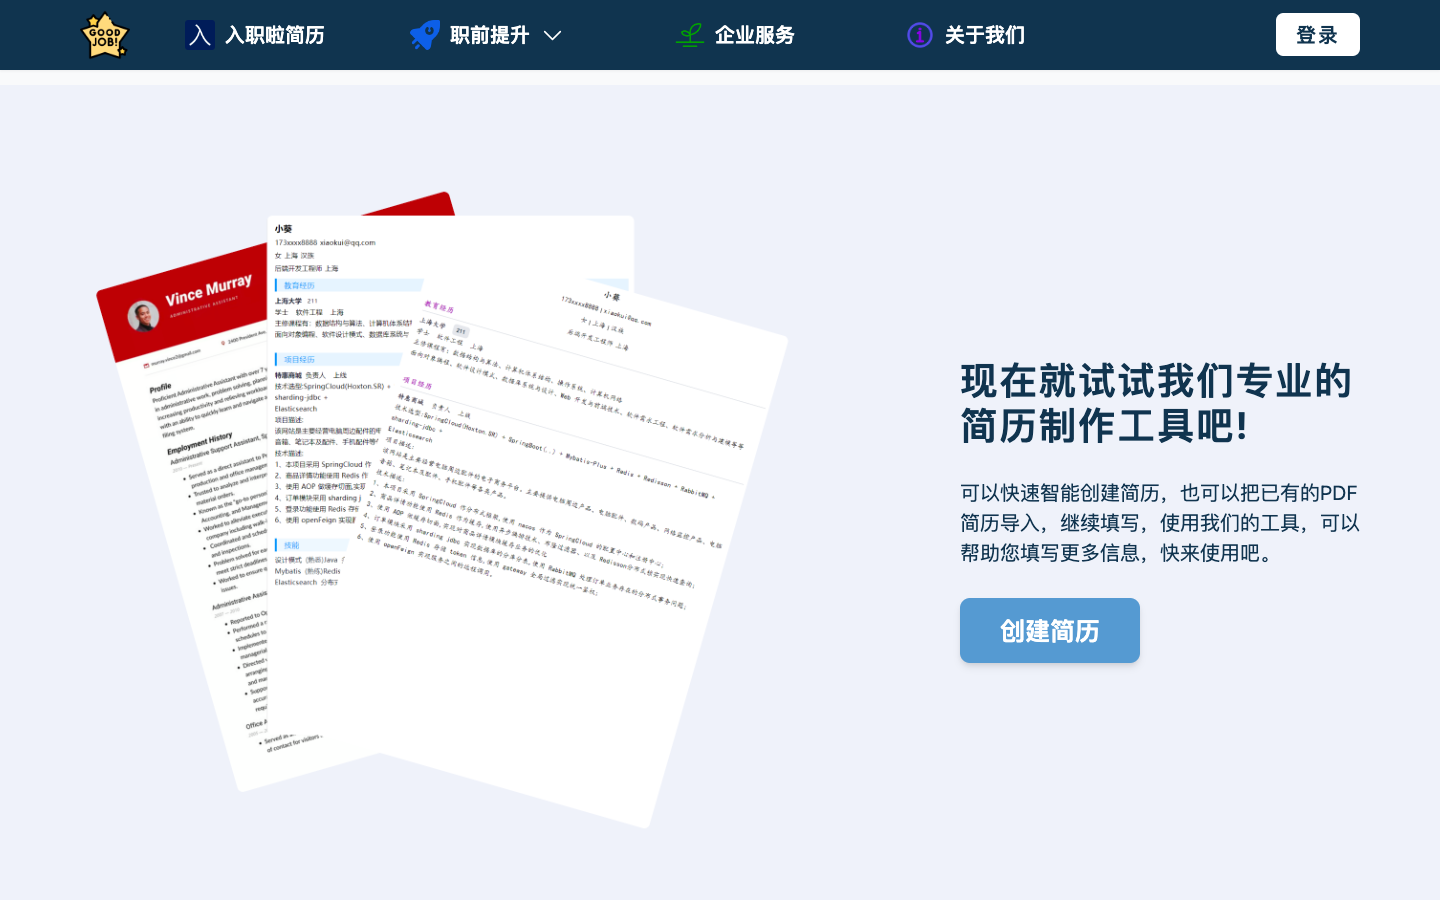Click the rocket icon beside 职前提升
This screenshot has width=1440, height=900.
point(425,35)
